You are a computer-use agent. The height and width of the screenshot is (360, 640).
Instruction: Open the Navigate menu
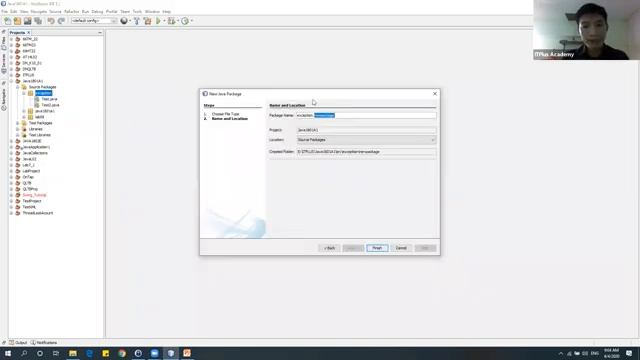[39, 11]
